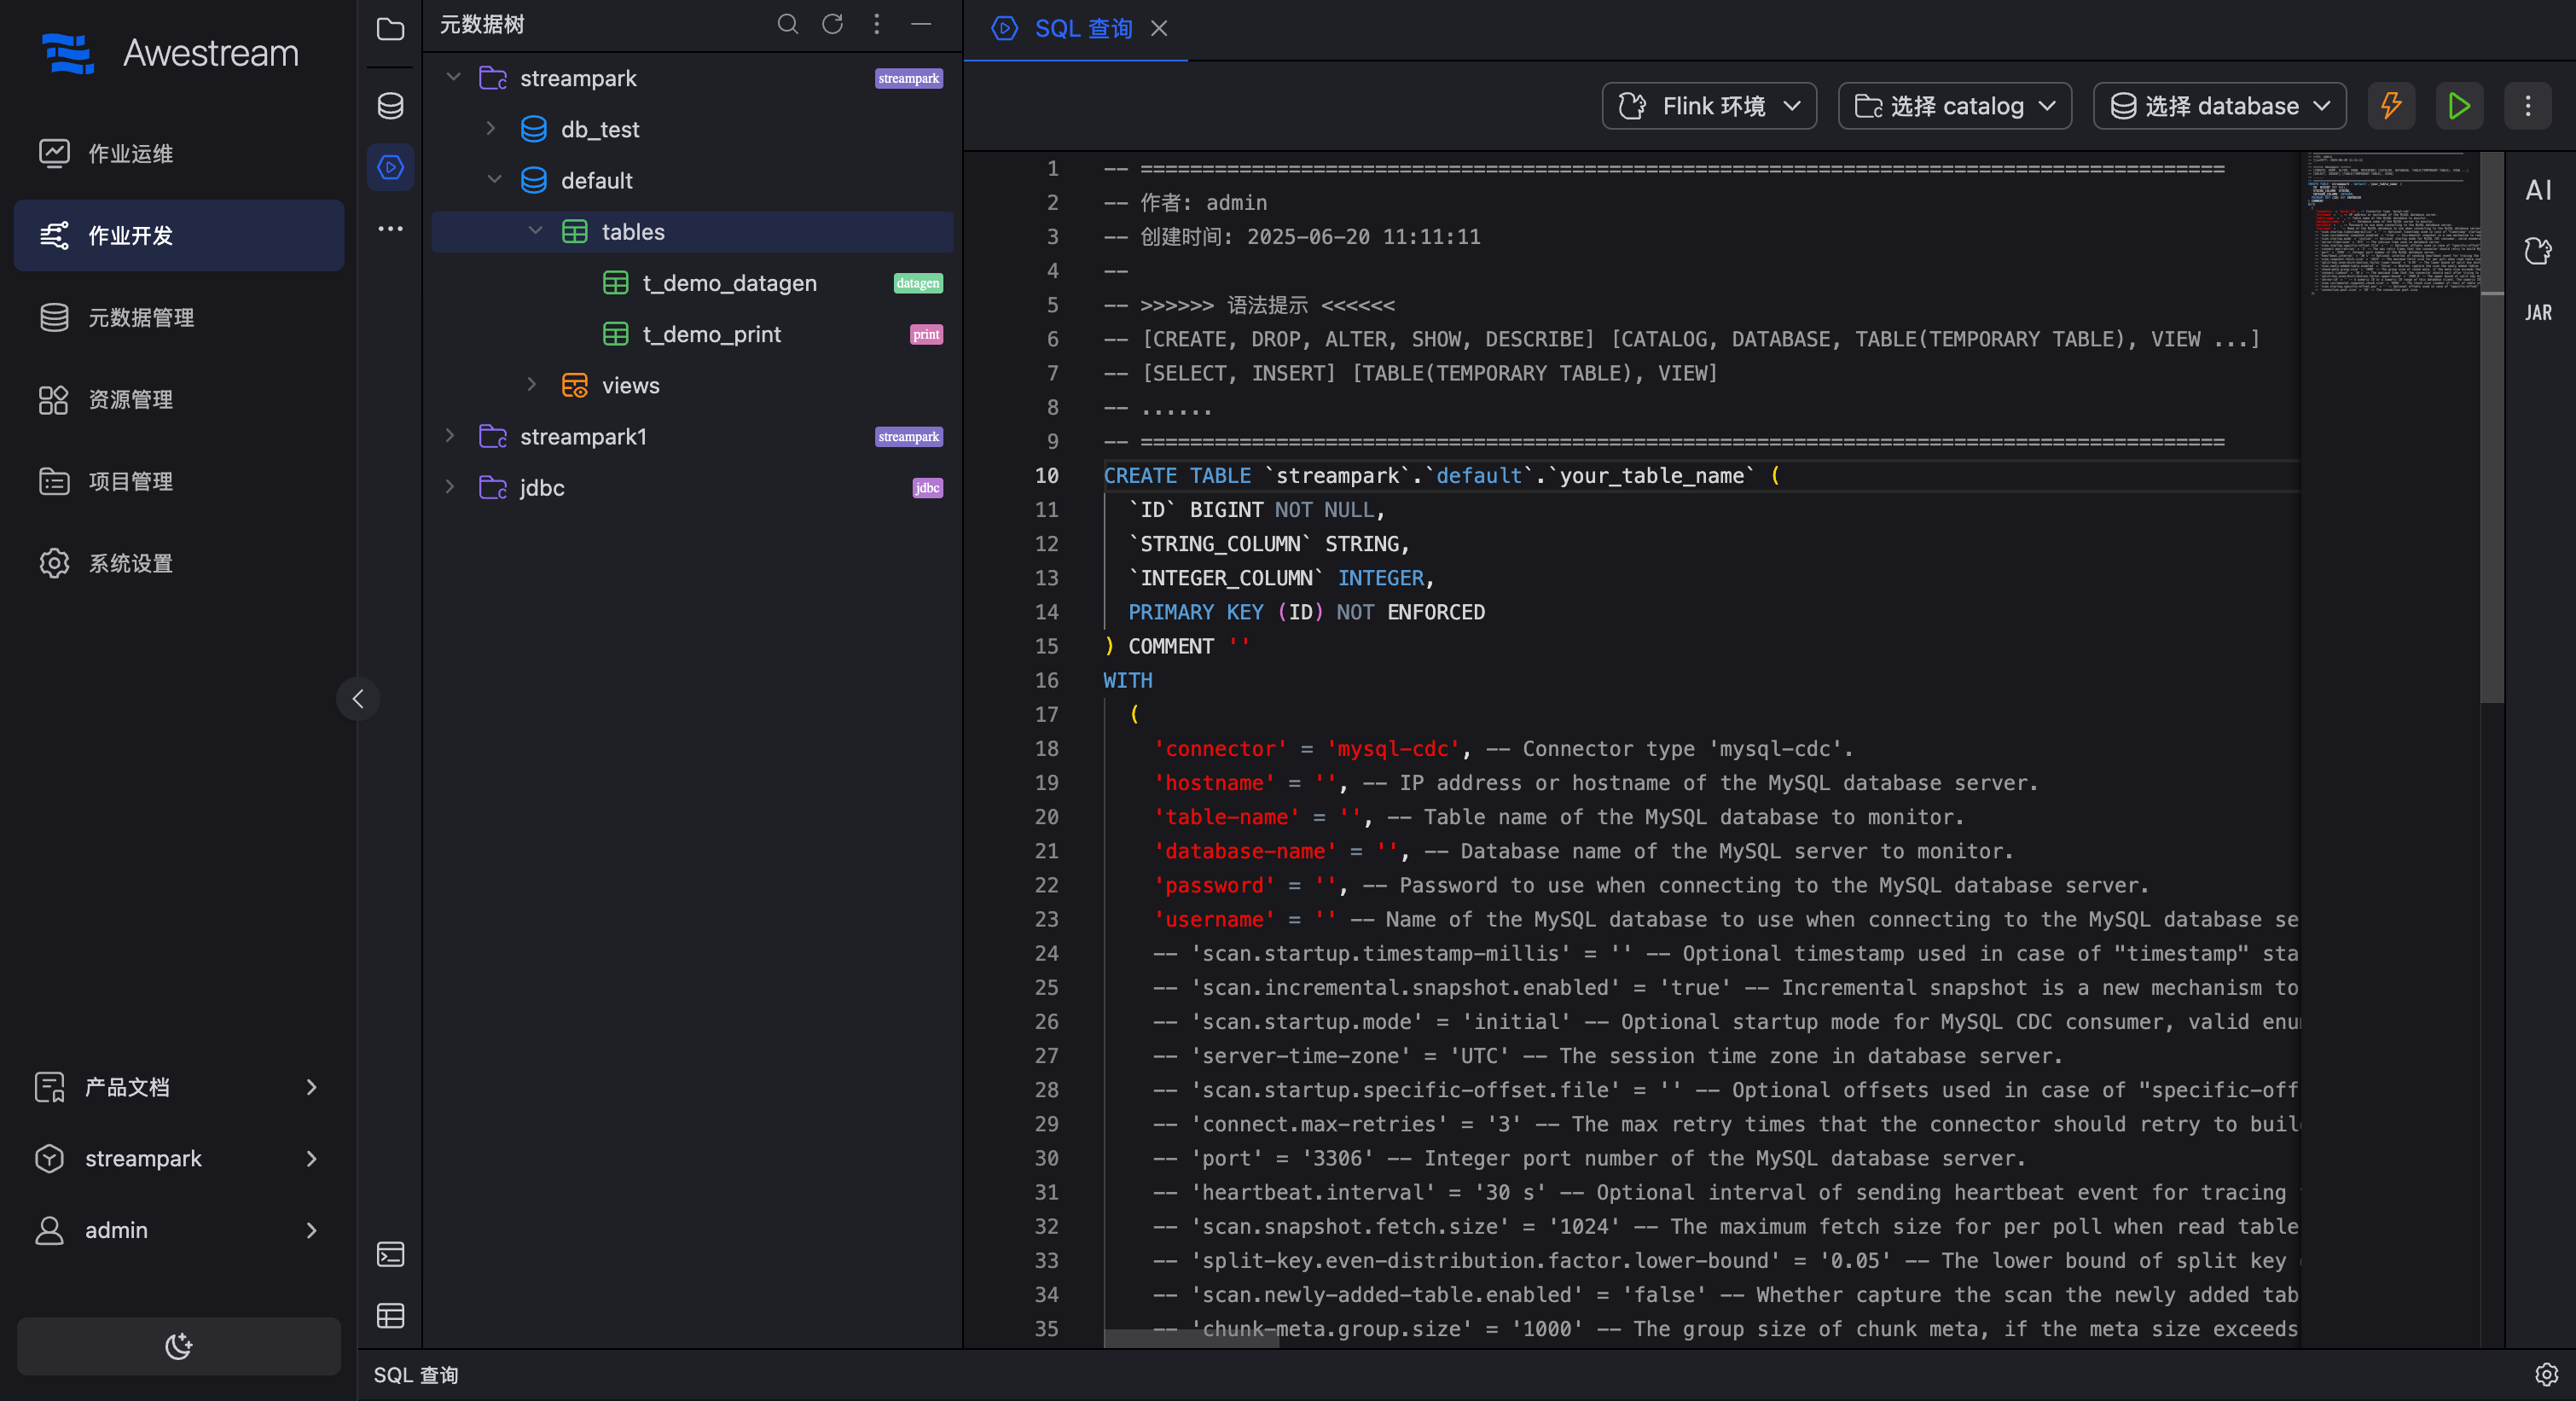Viewport: 2576px width, 1401px height.
Task: Expand the streampark1 catalog node
Action: coord(450,436)
